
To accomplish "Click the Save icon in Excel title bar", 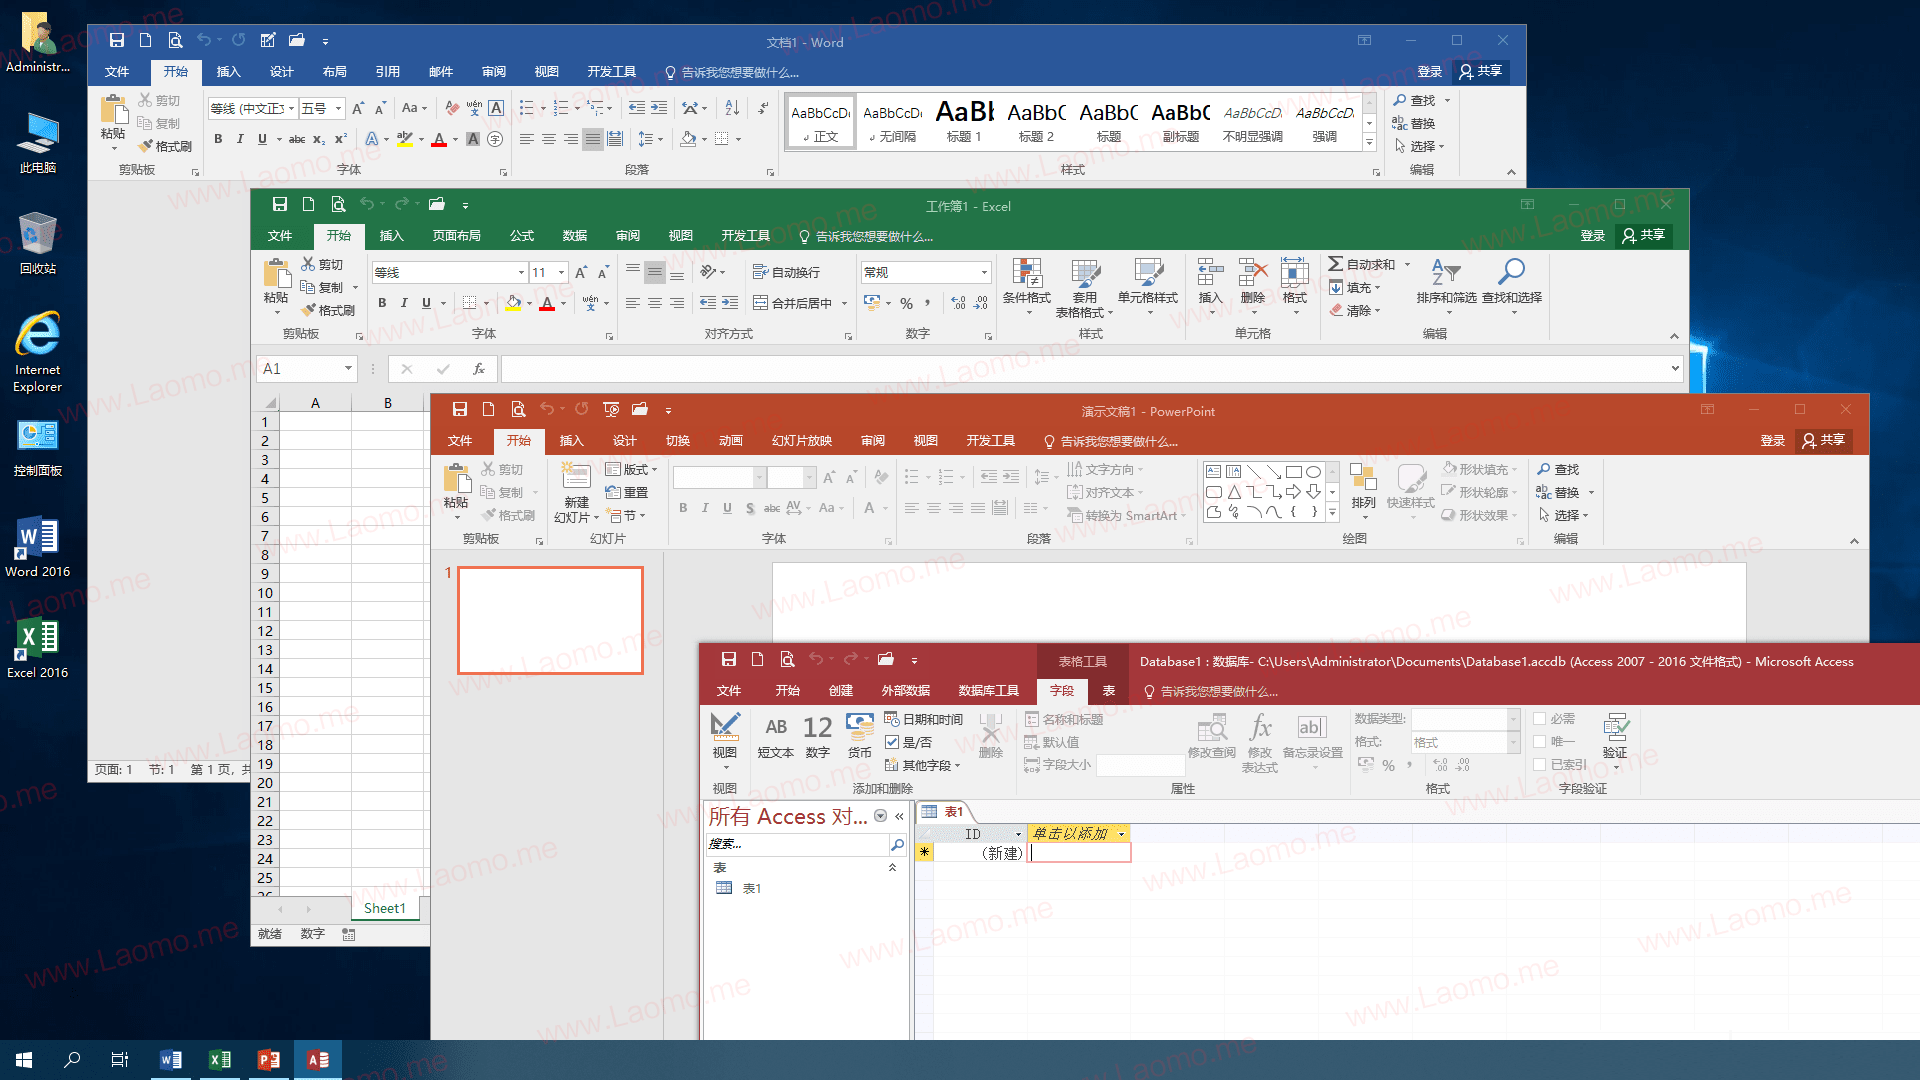I will (280, 205).
